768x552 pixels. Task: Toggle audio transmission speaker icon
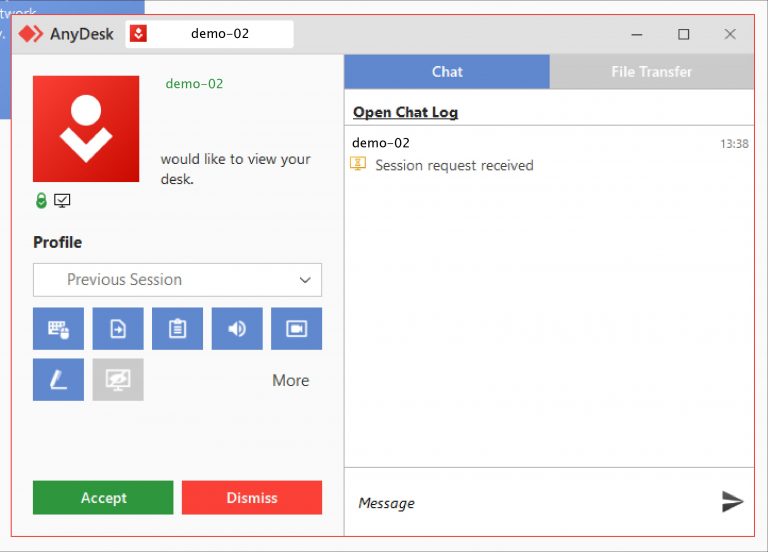pos(237,329)
